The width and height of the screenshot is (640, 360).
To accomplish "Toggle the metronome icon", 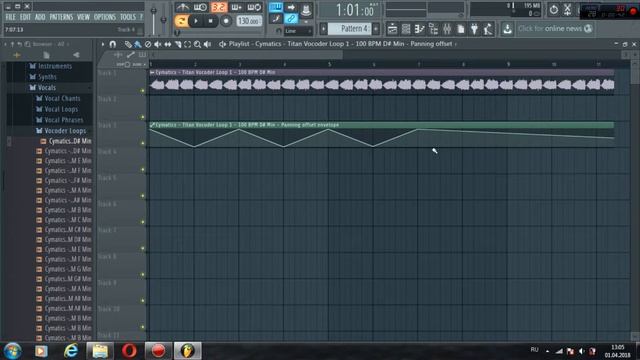I will [182, 7].
